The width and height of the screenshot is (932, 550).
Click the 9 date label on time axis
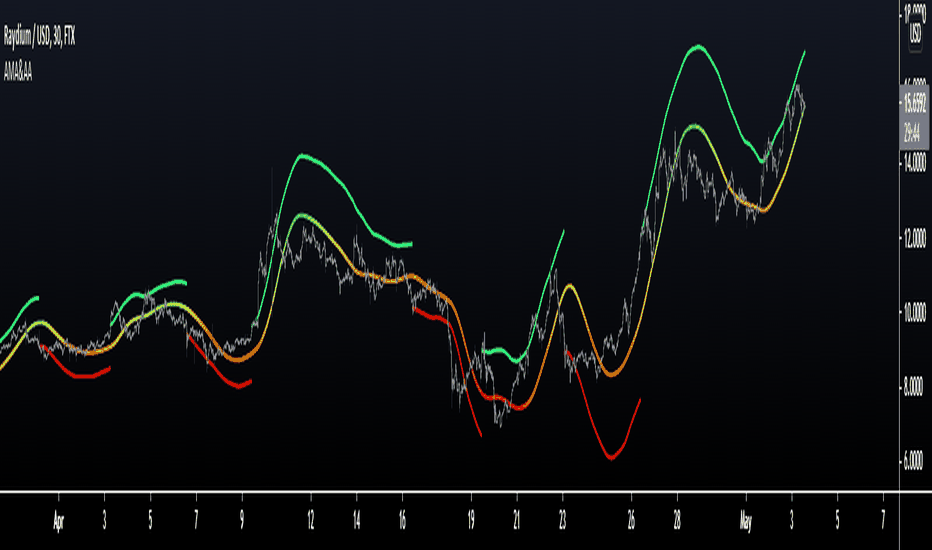coord(242,520)
